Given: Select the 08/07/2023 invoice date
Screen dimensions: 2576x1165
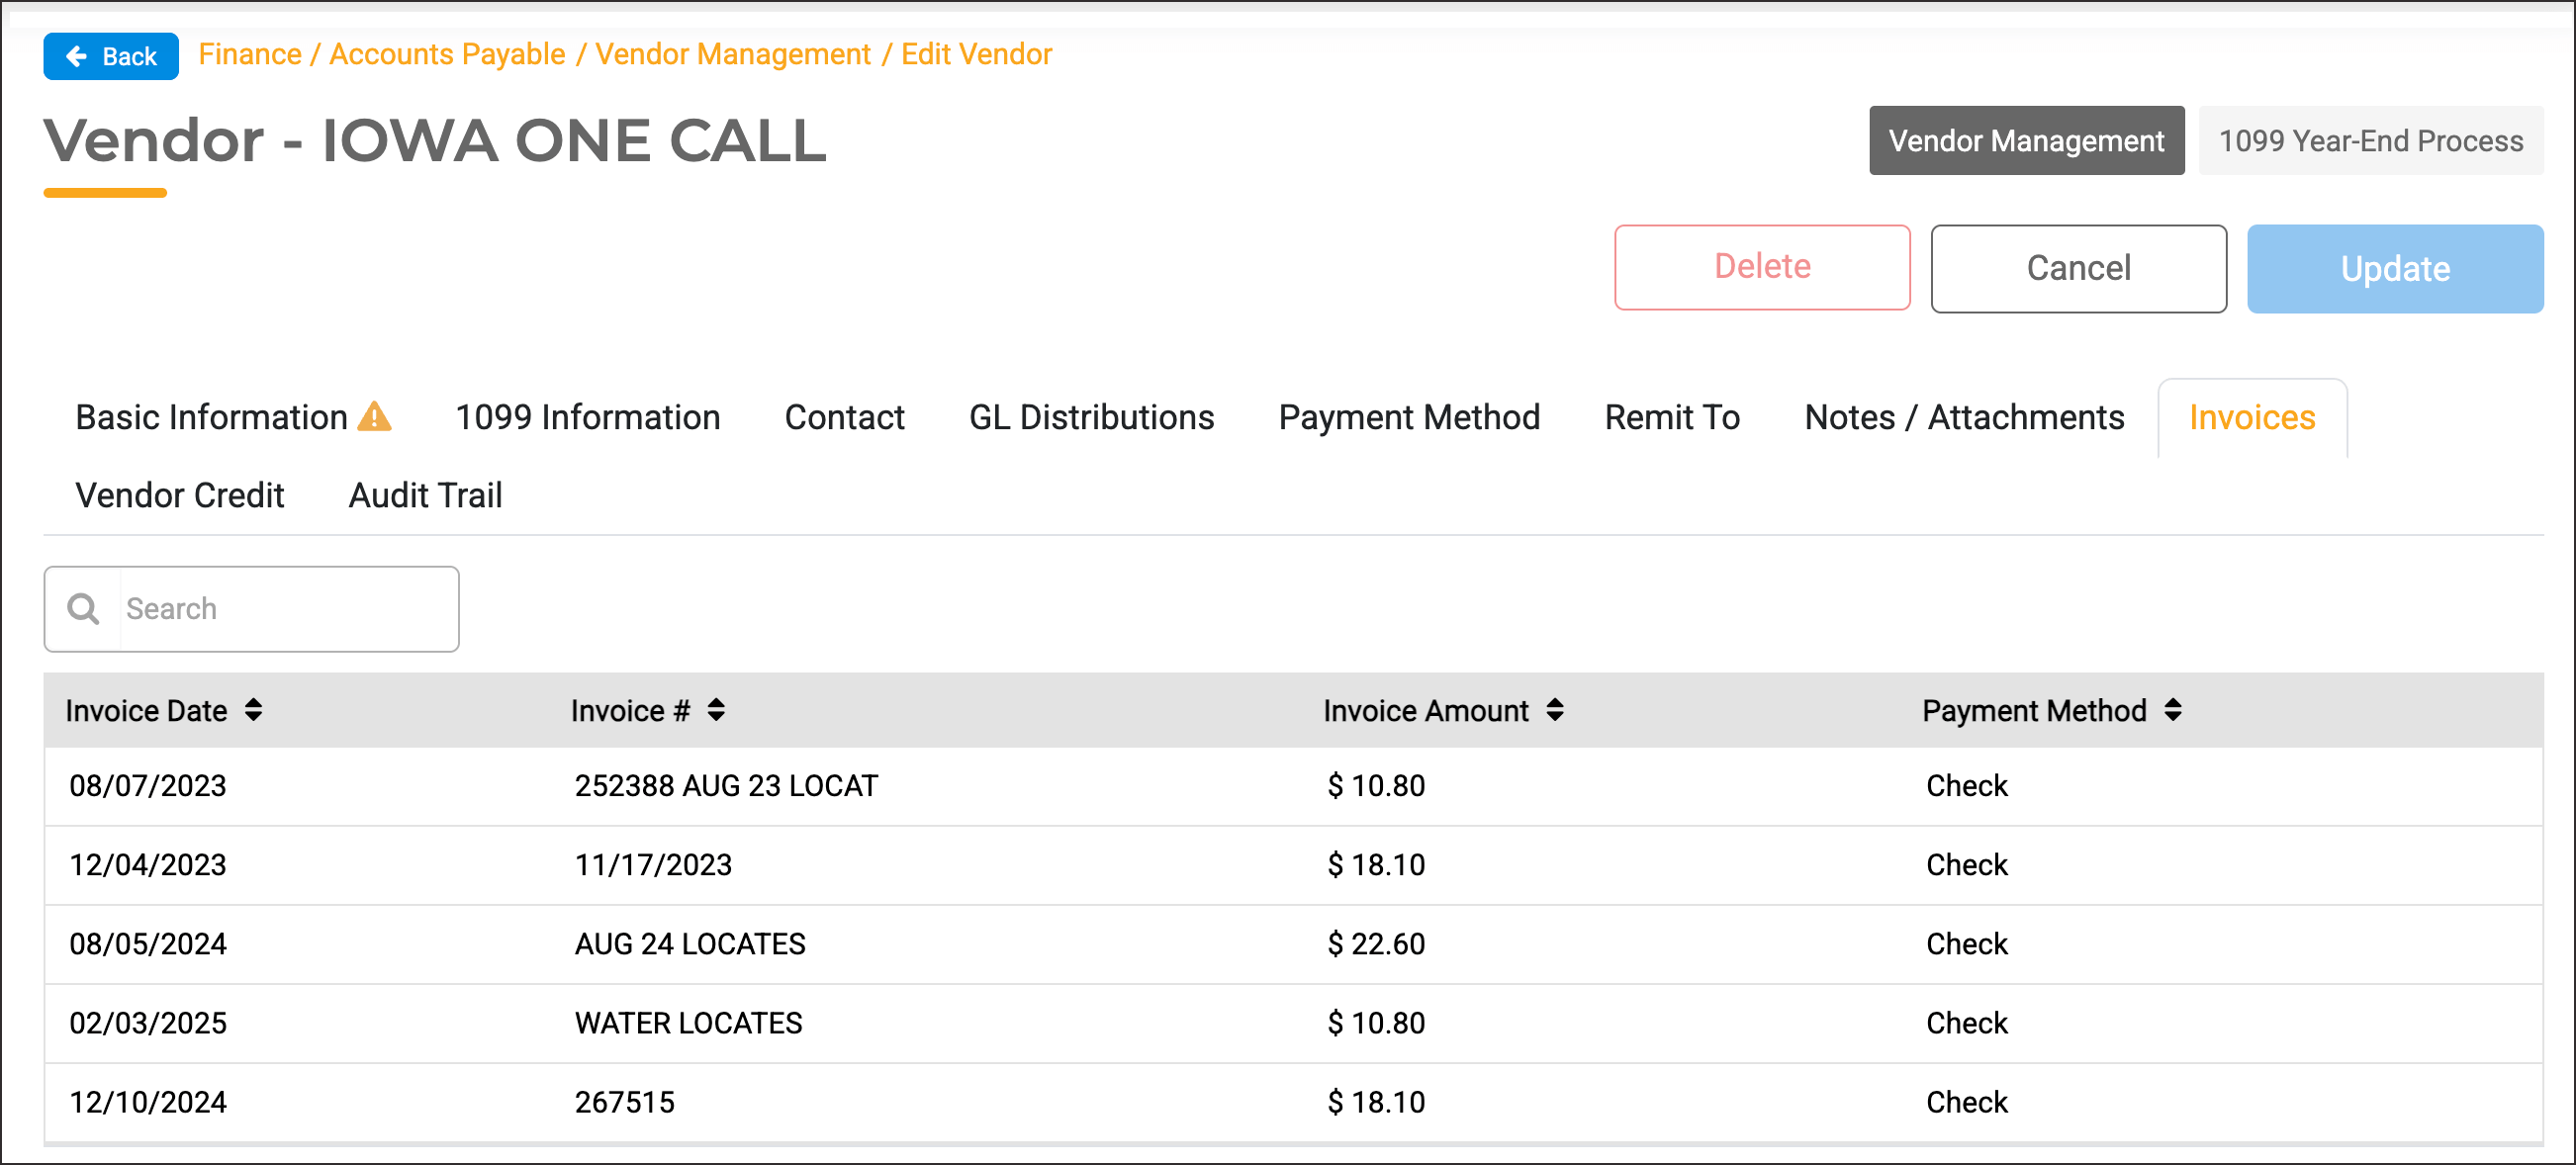Looking at the screenshot, I should [x=148, y=786].
